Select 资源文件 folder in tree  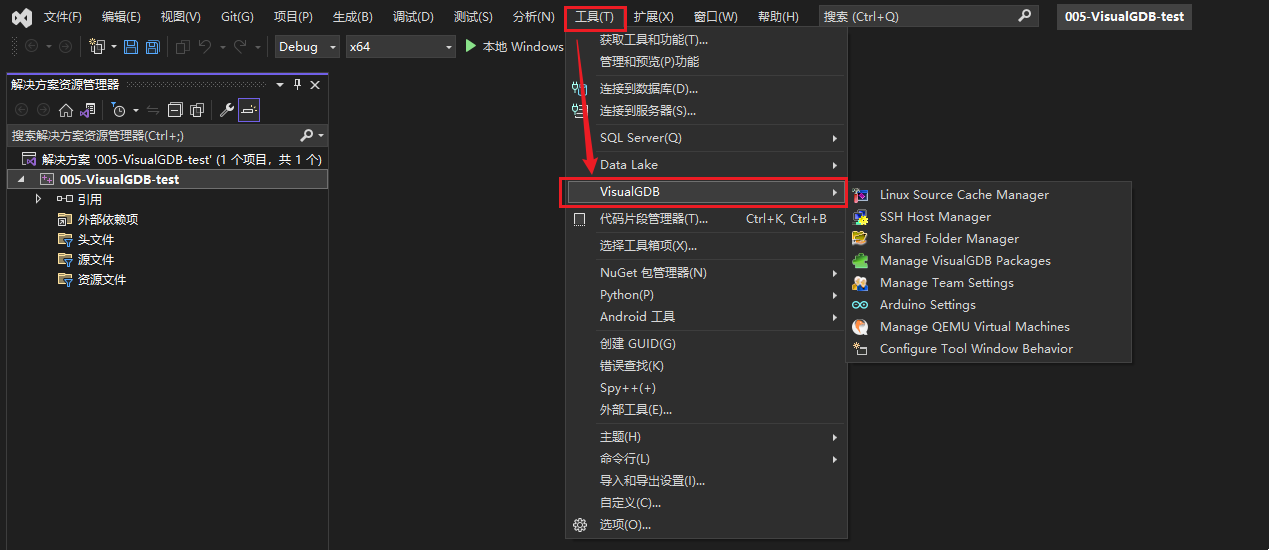pos(102,280)
